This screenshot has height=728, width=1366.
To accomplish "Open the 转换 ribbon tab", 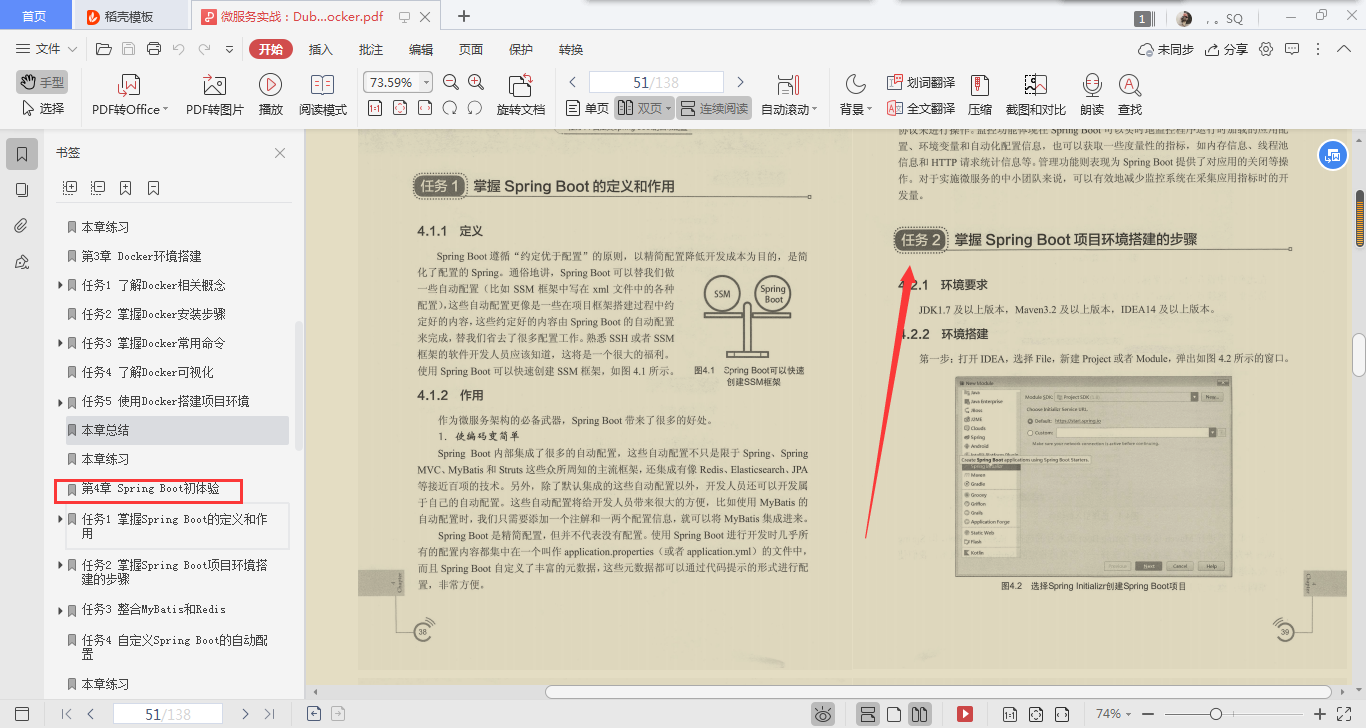I will tap(571, 49).
